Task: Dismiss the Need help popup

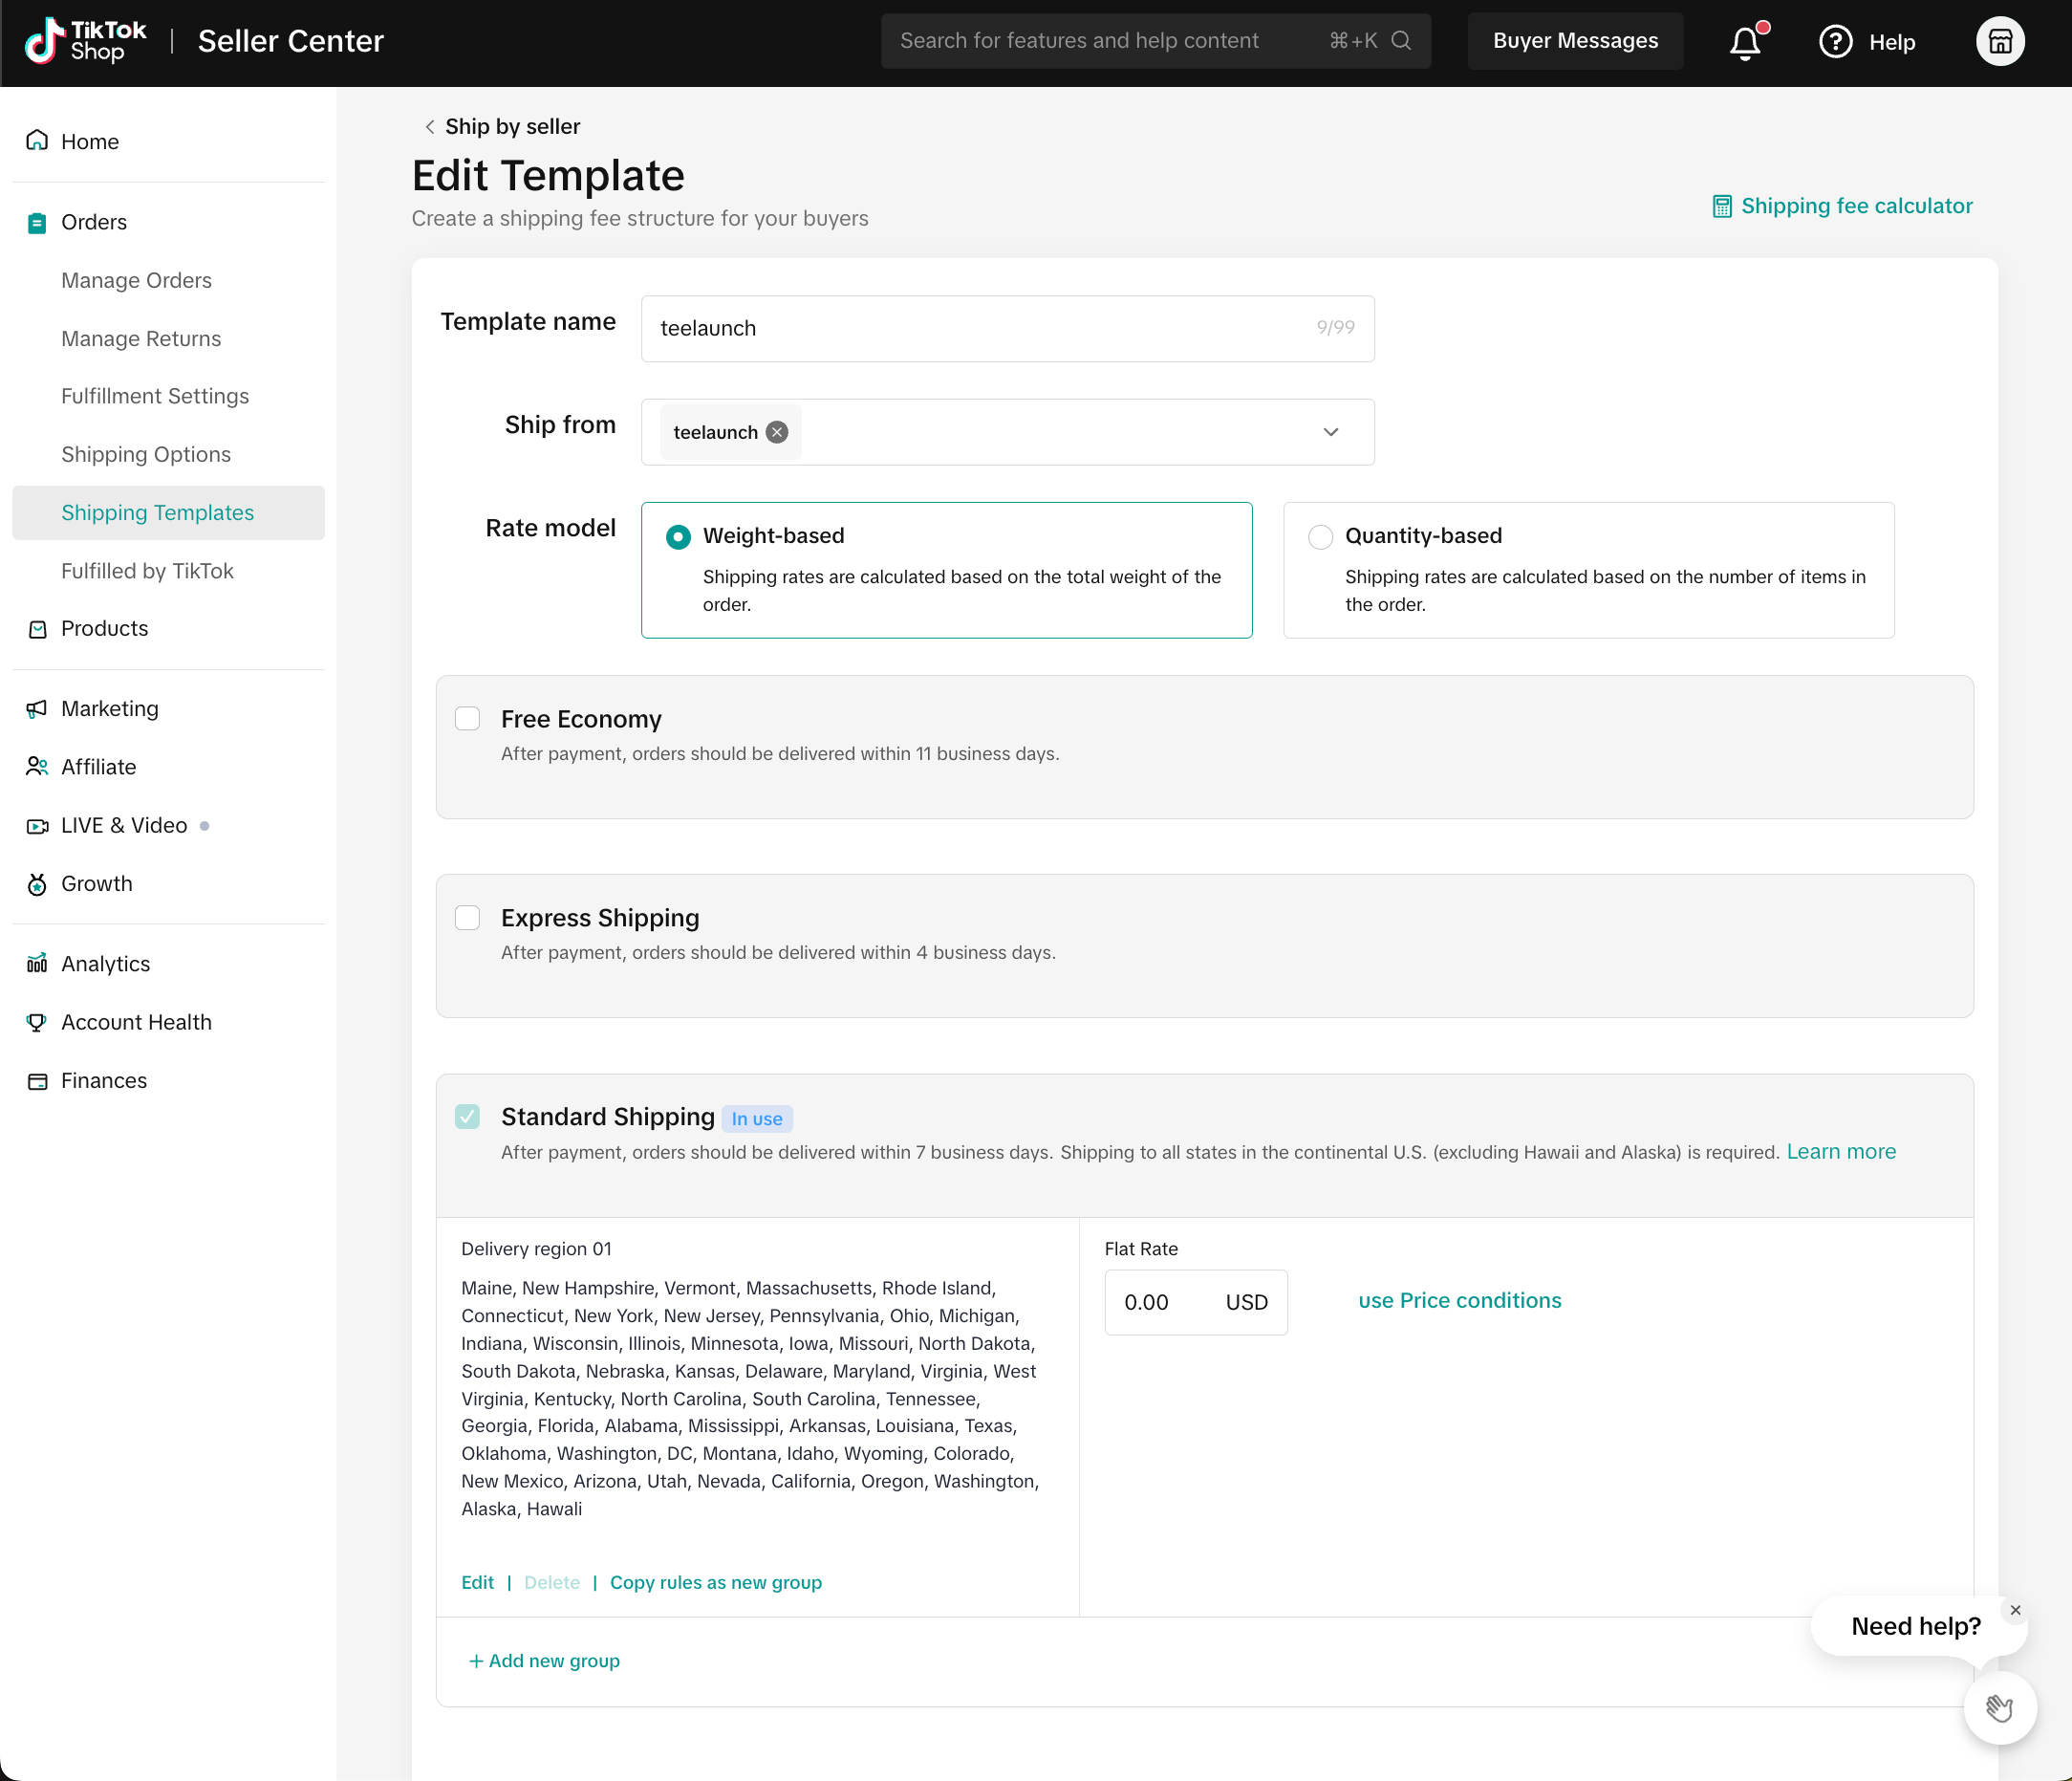Action: 2015,1610
